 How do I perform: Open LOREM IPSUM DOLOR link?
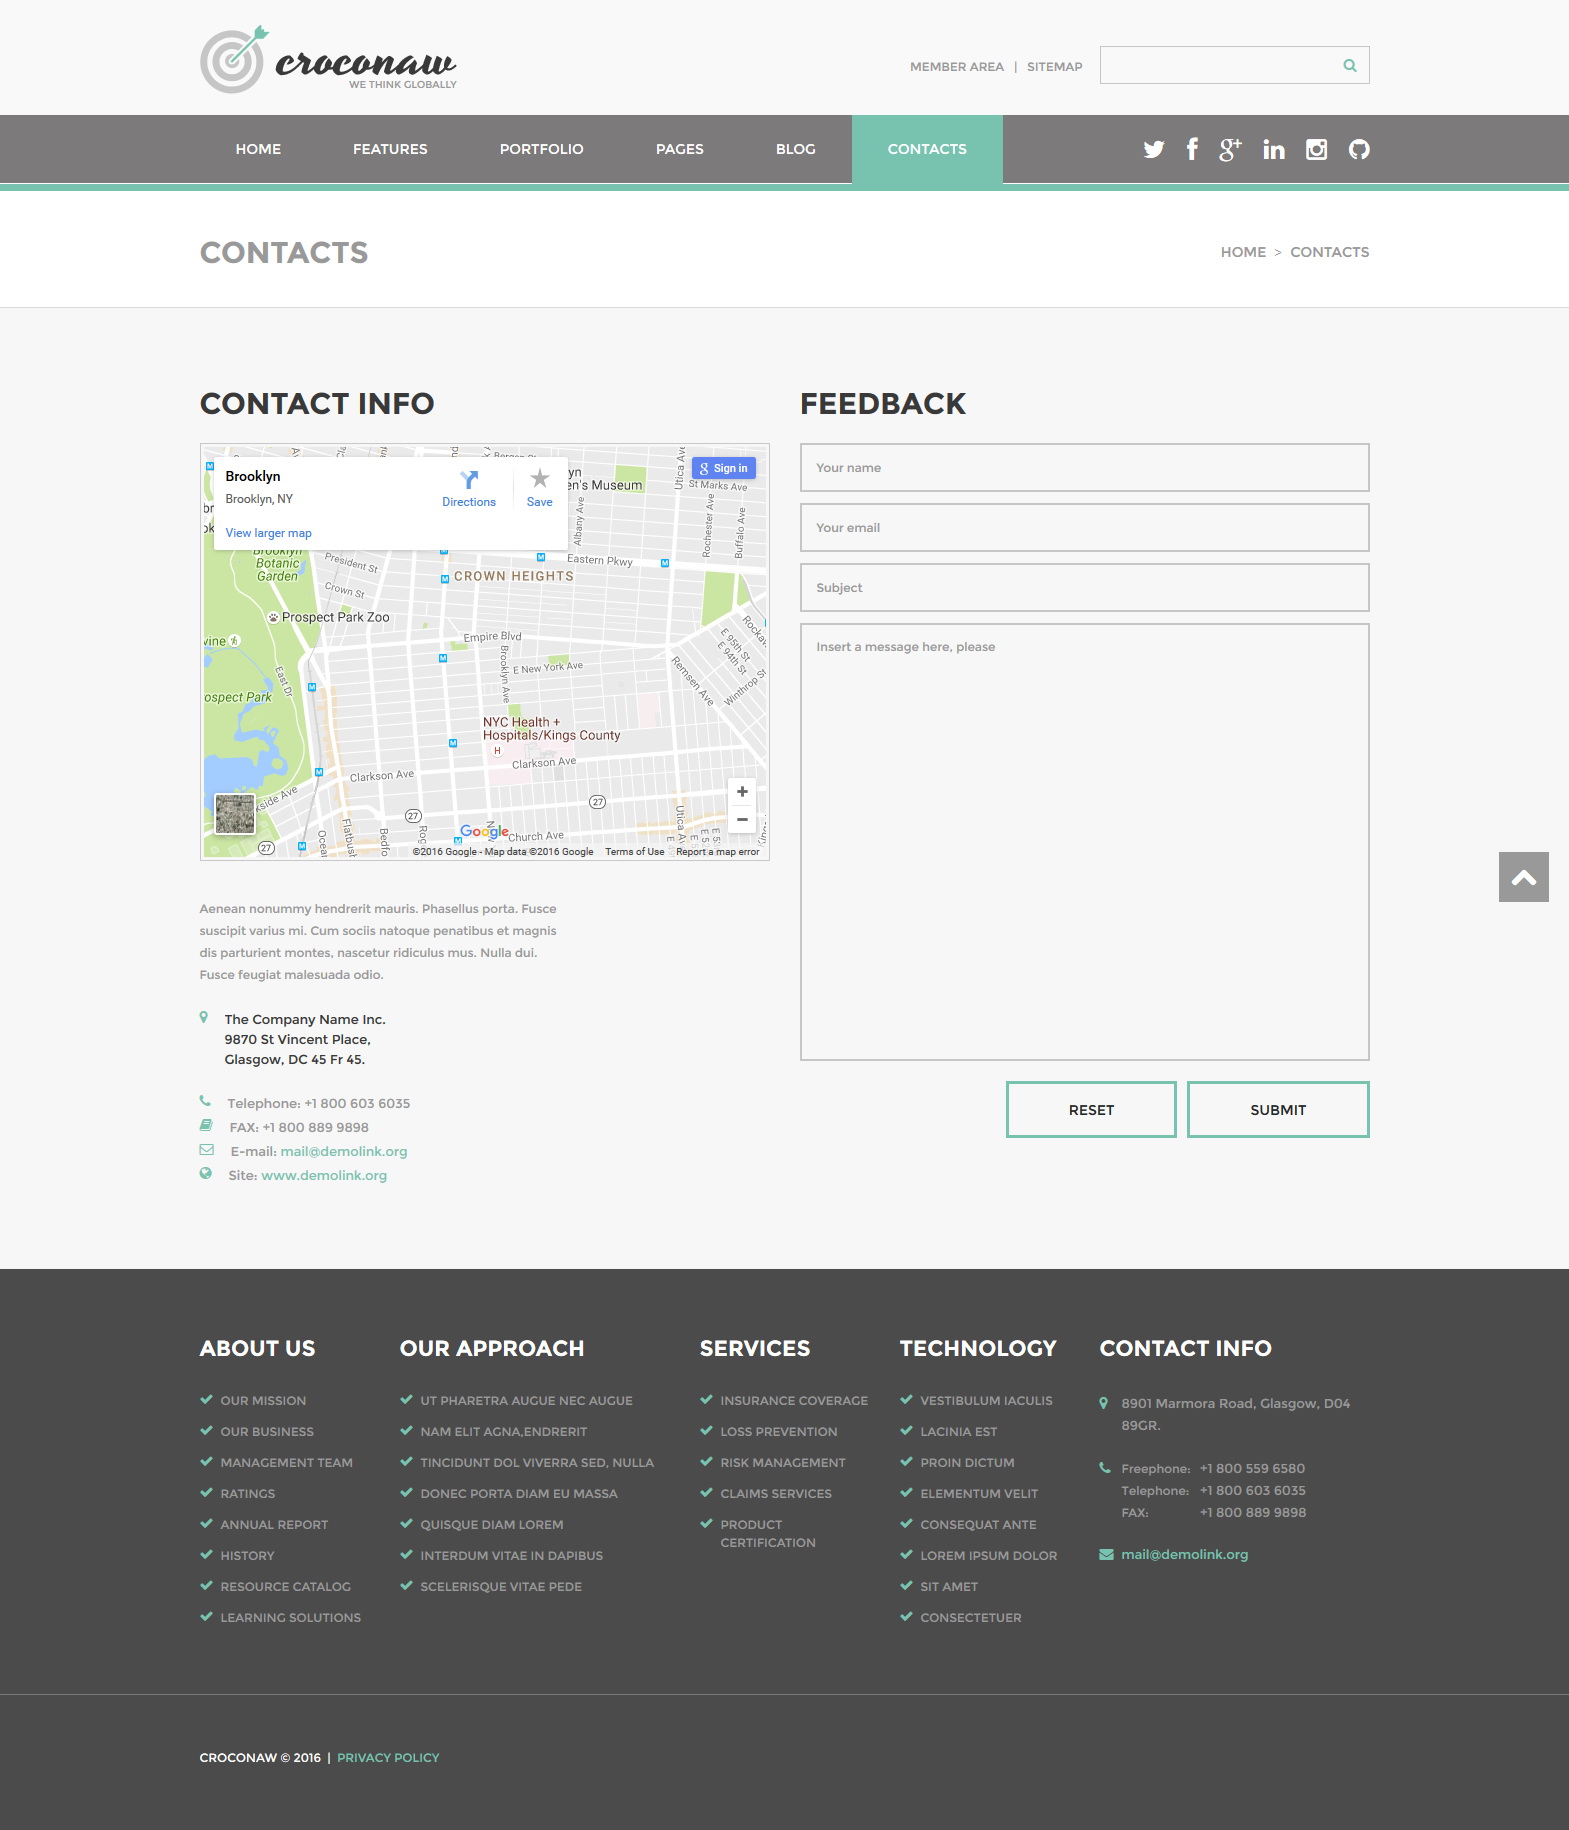pos(989,1556)
